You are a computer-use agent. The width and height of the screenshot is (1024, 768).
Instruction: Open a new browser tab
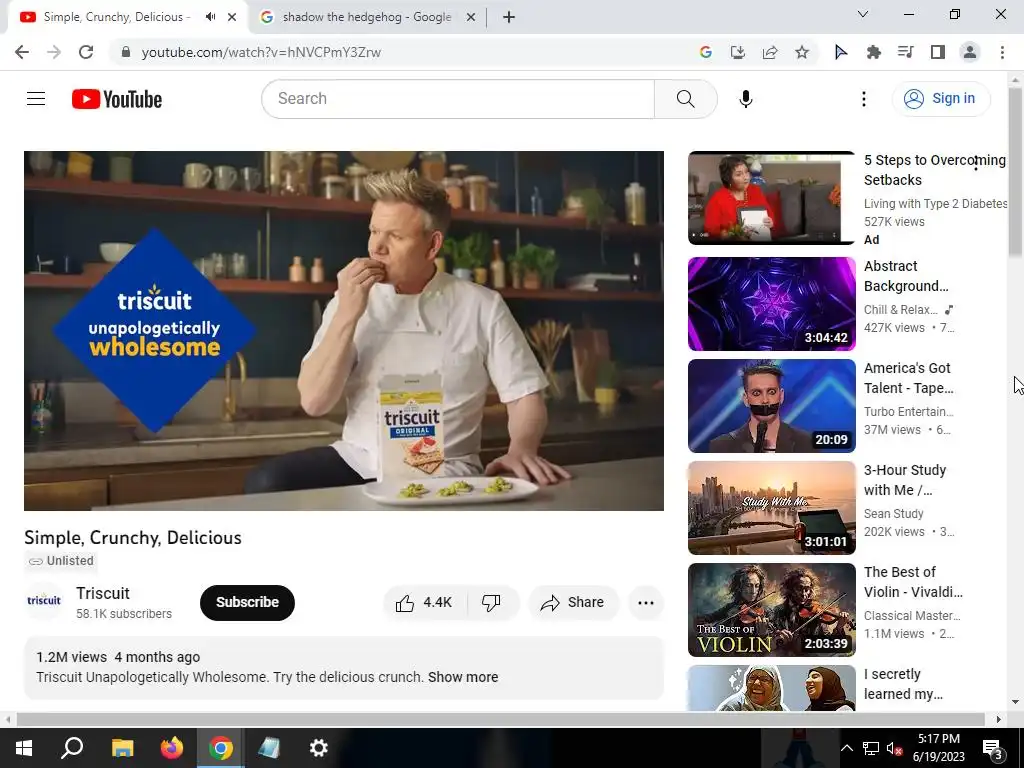[509, 17]
